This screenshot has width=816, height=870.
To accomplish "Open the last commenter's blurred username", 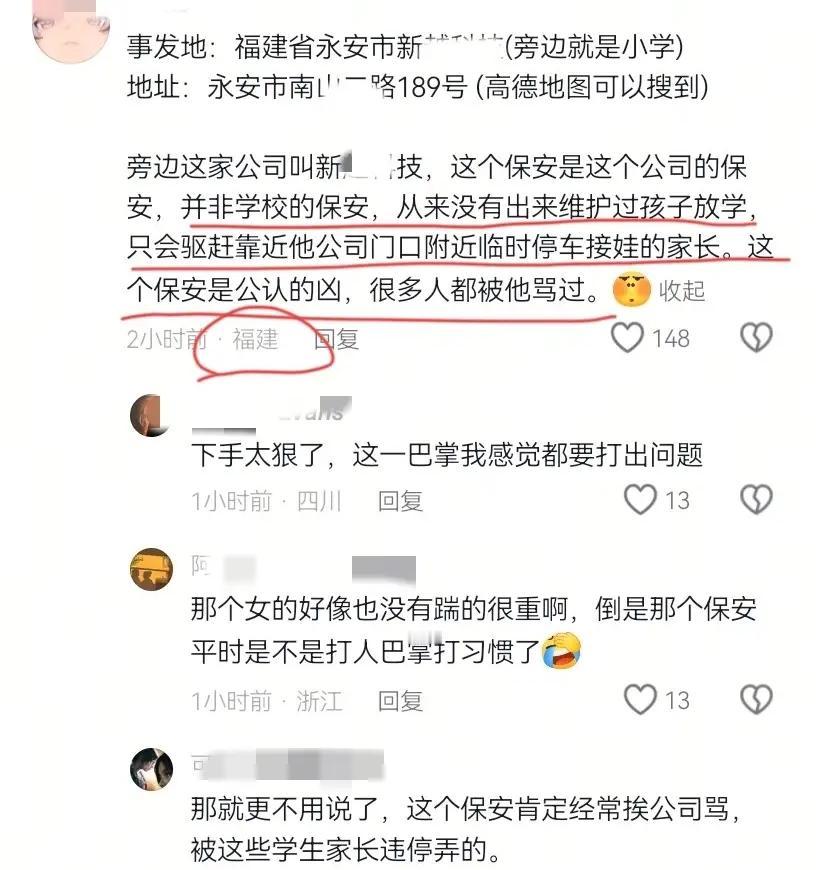I will click(x=287, y=766).
